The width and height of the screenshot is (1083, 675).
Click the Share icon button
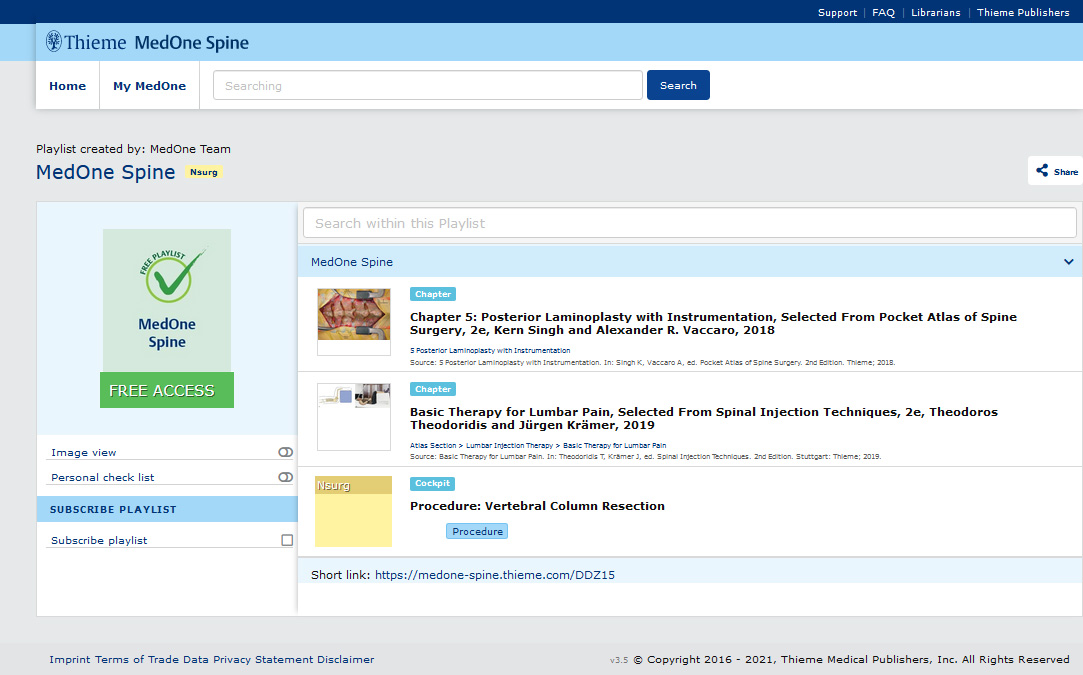pyautogui.click(x=1057, y=171)
